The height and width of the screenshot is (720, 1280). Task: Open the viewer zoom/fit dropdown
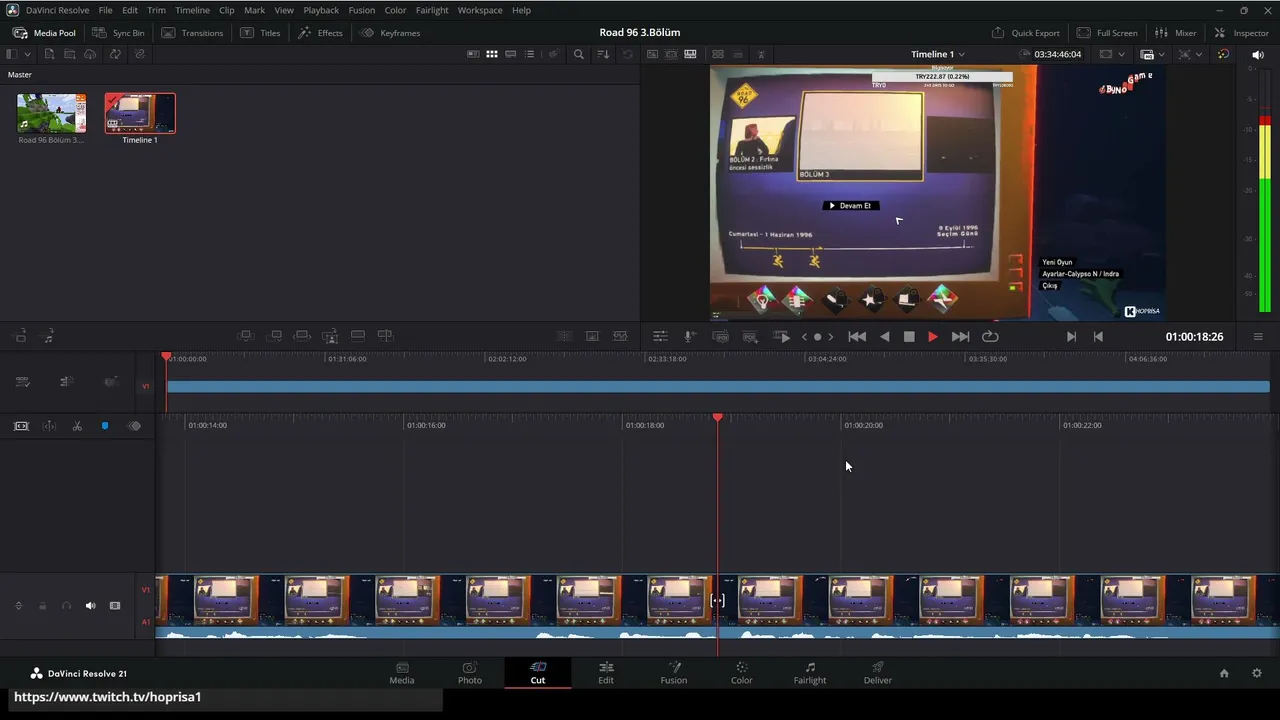pyautogui.click(x=1189, y=54)
